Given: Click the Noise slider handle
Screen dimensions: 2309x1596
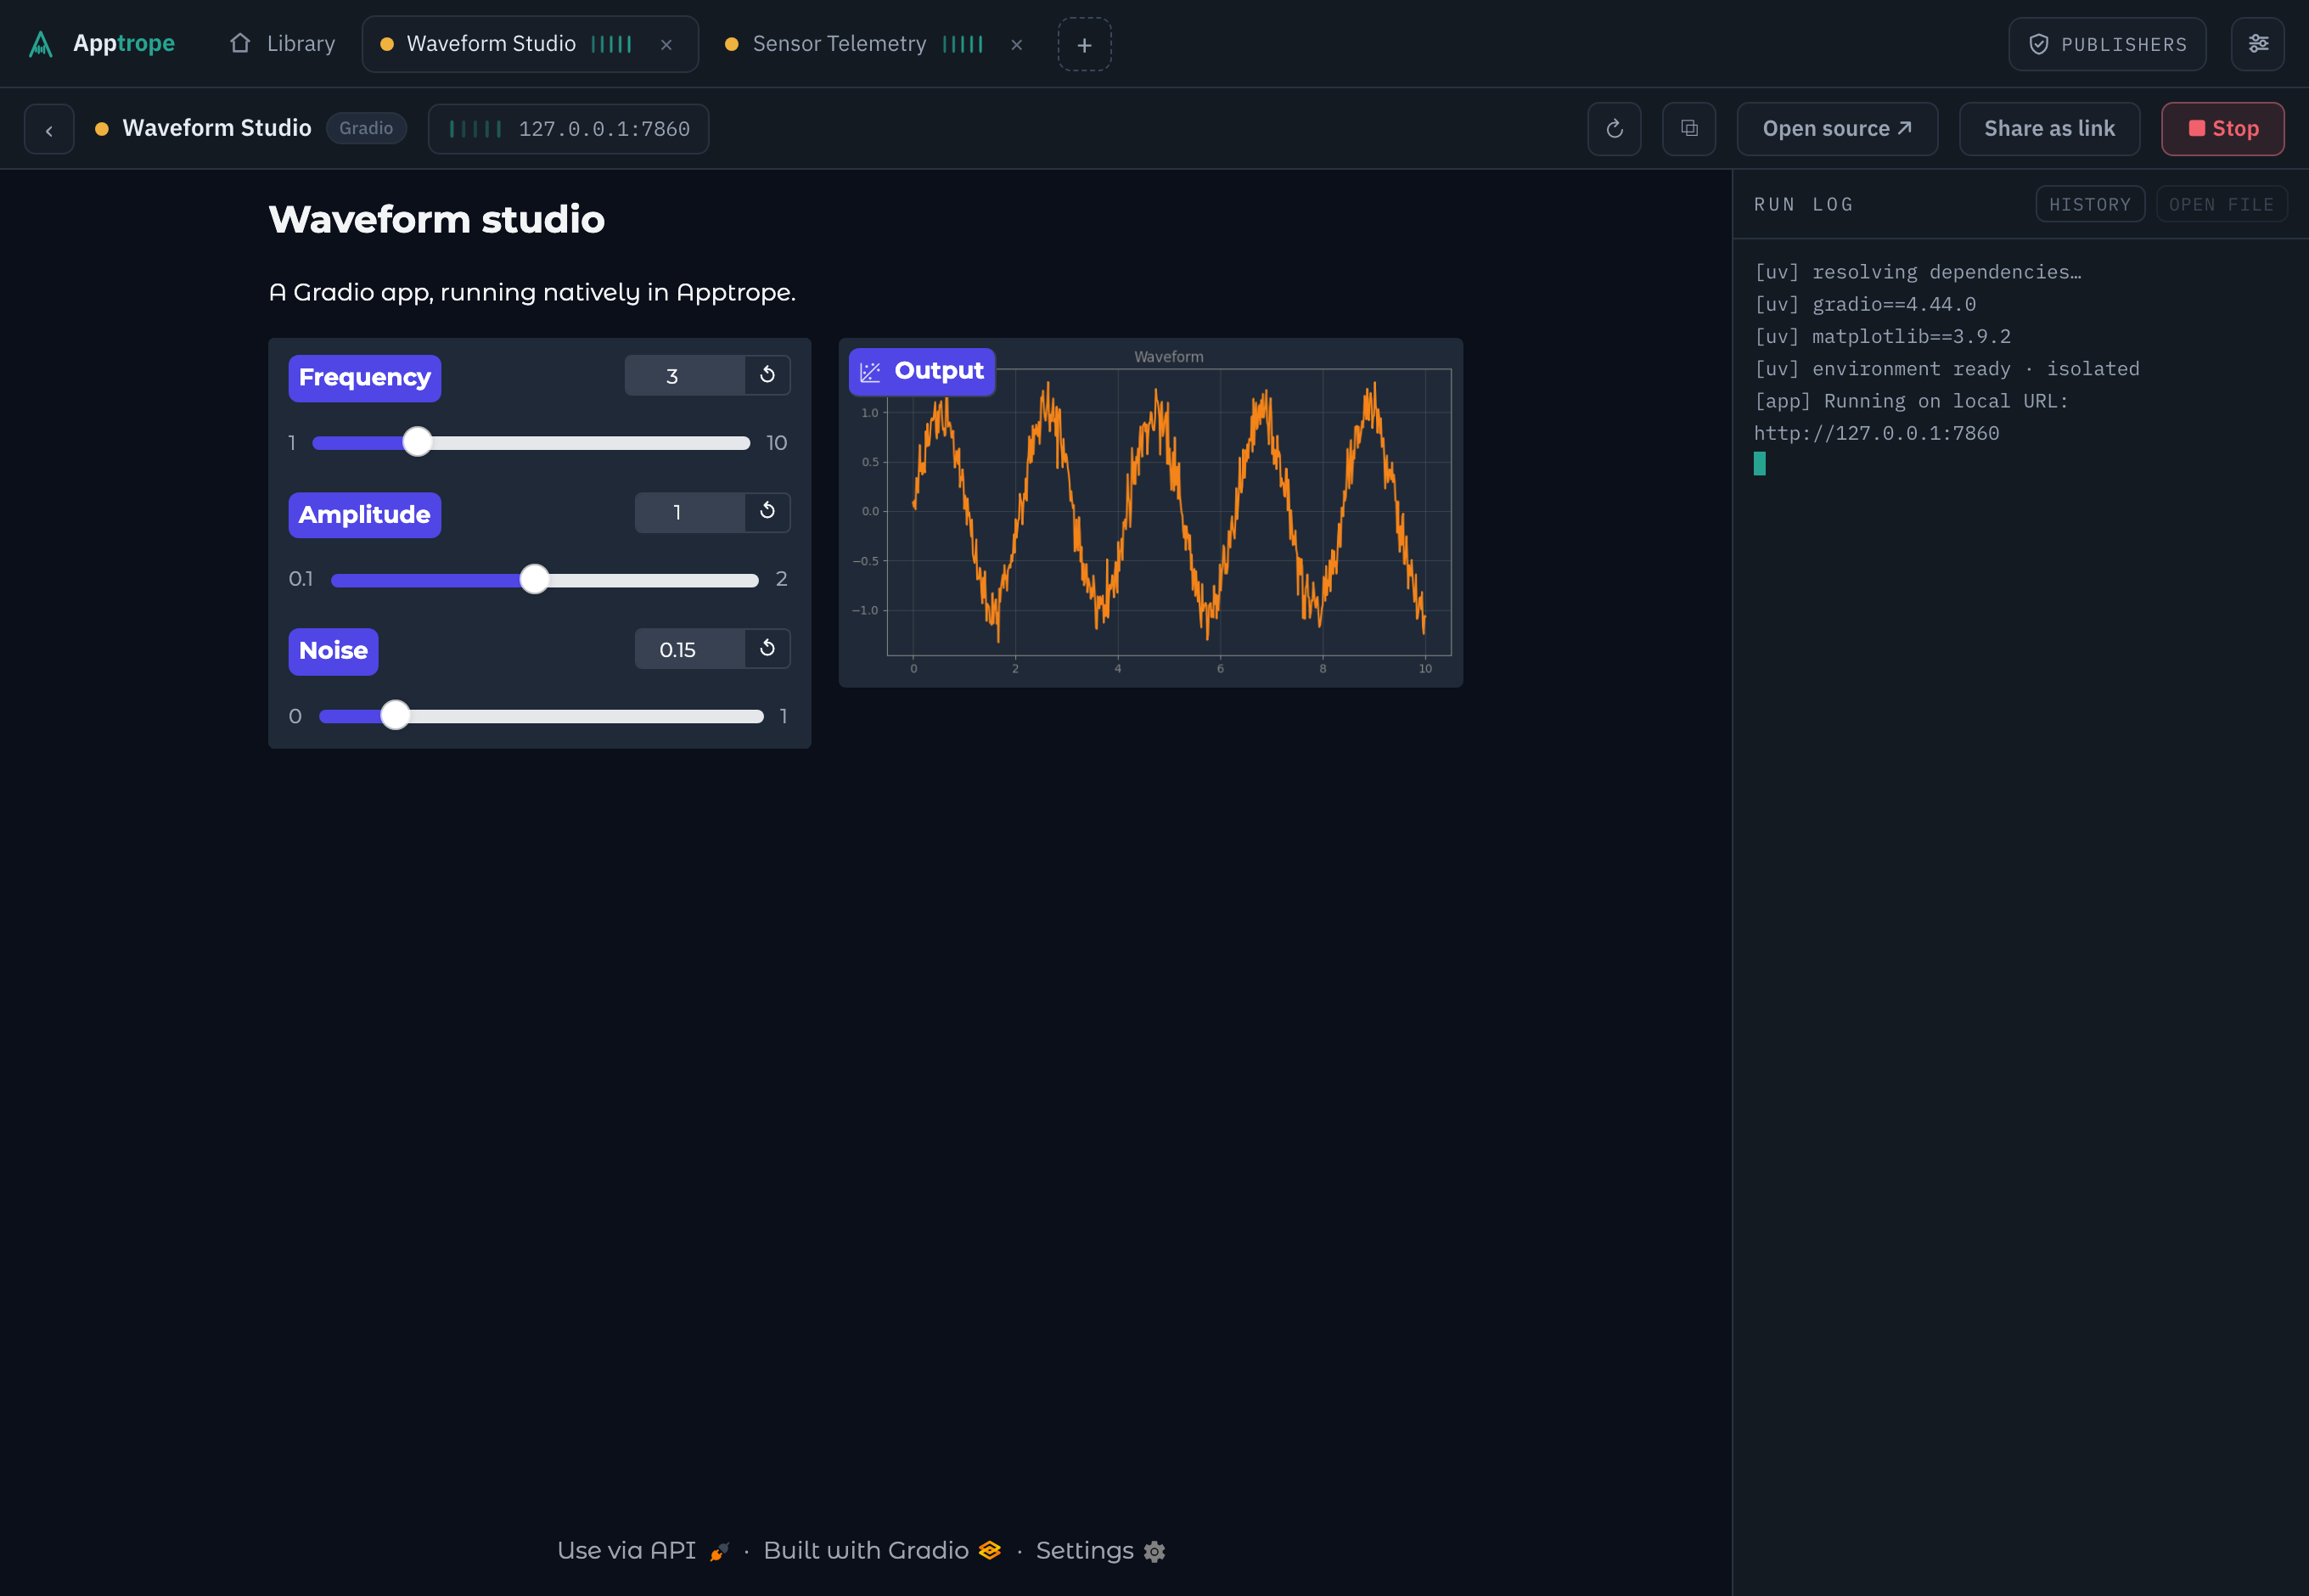Looking at the screenshot, I should point(395,715).
